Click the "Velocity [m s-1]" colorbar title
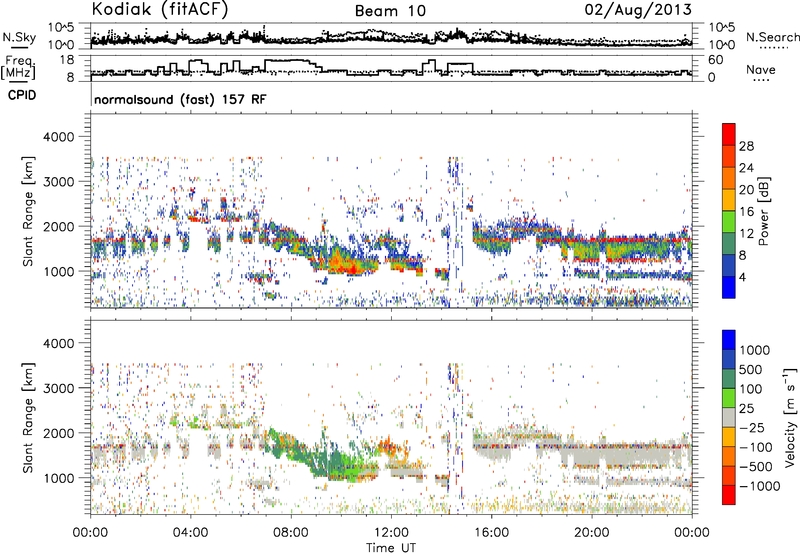The image size is (800, 554). click(x=790, y=417)
